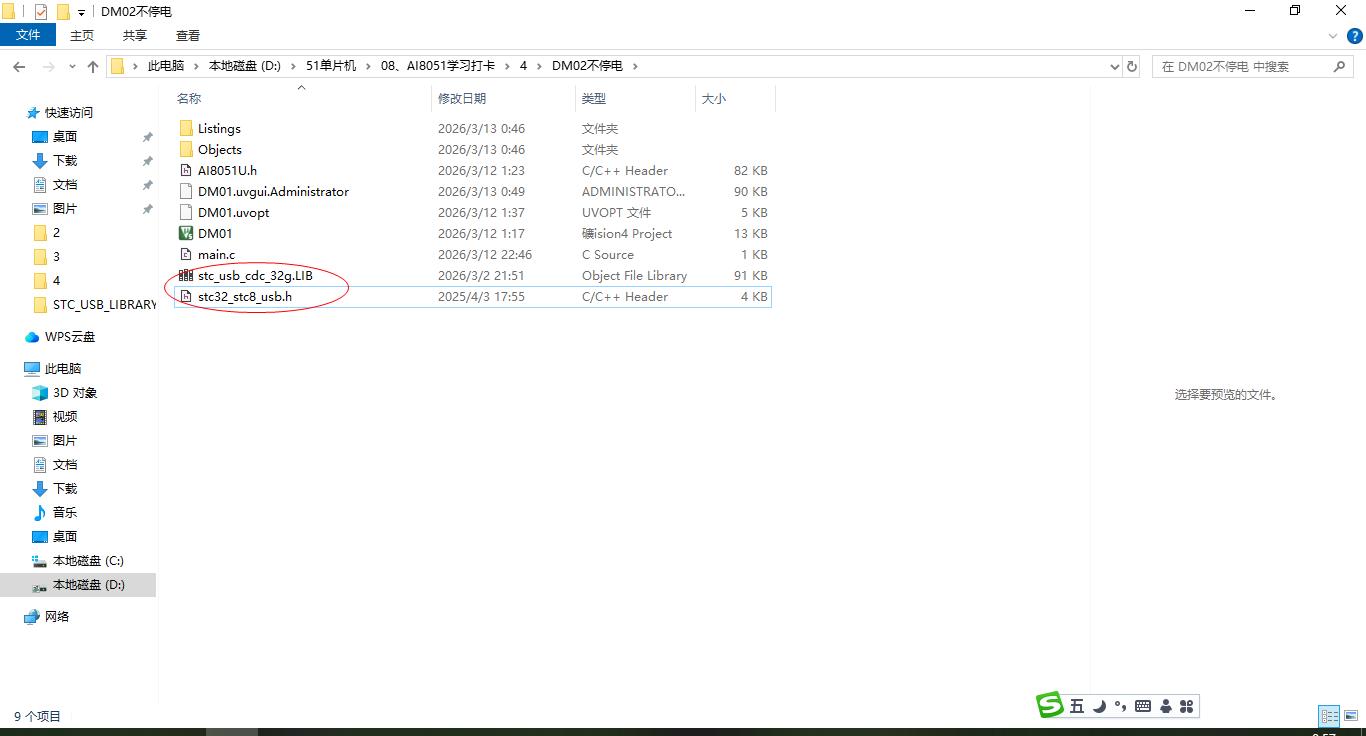This screenshot has width=1366, height=736.
Task: Open WPS云盘 in the navigation pane
Action: (x=70, y=337)
